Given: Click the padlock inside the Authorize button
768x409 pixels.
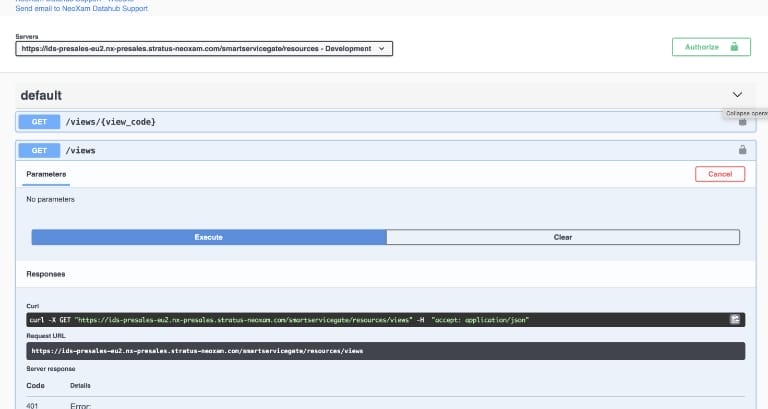Looking at the screenshot, I should coord(735,47).
